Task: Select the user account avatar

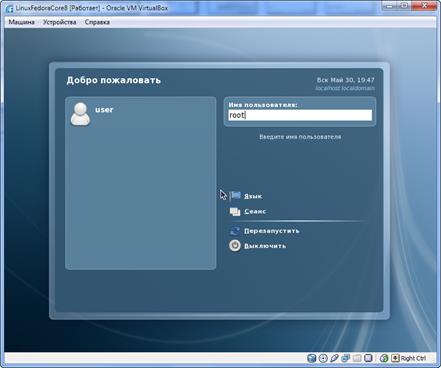Action: tap(80, 114)
